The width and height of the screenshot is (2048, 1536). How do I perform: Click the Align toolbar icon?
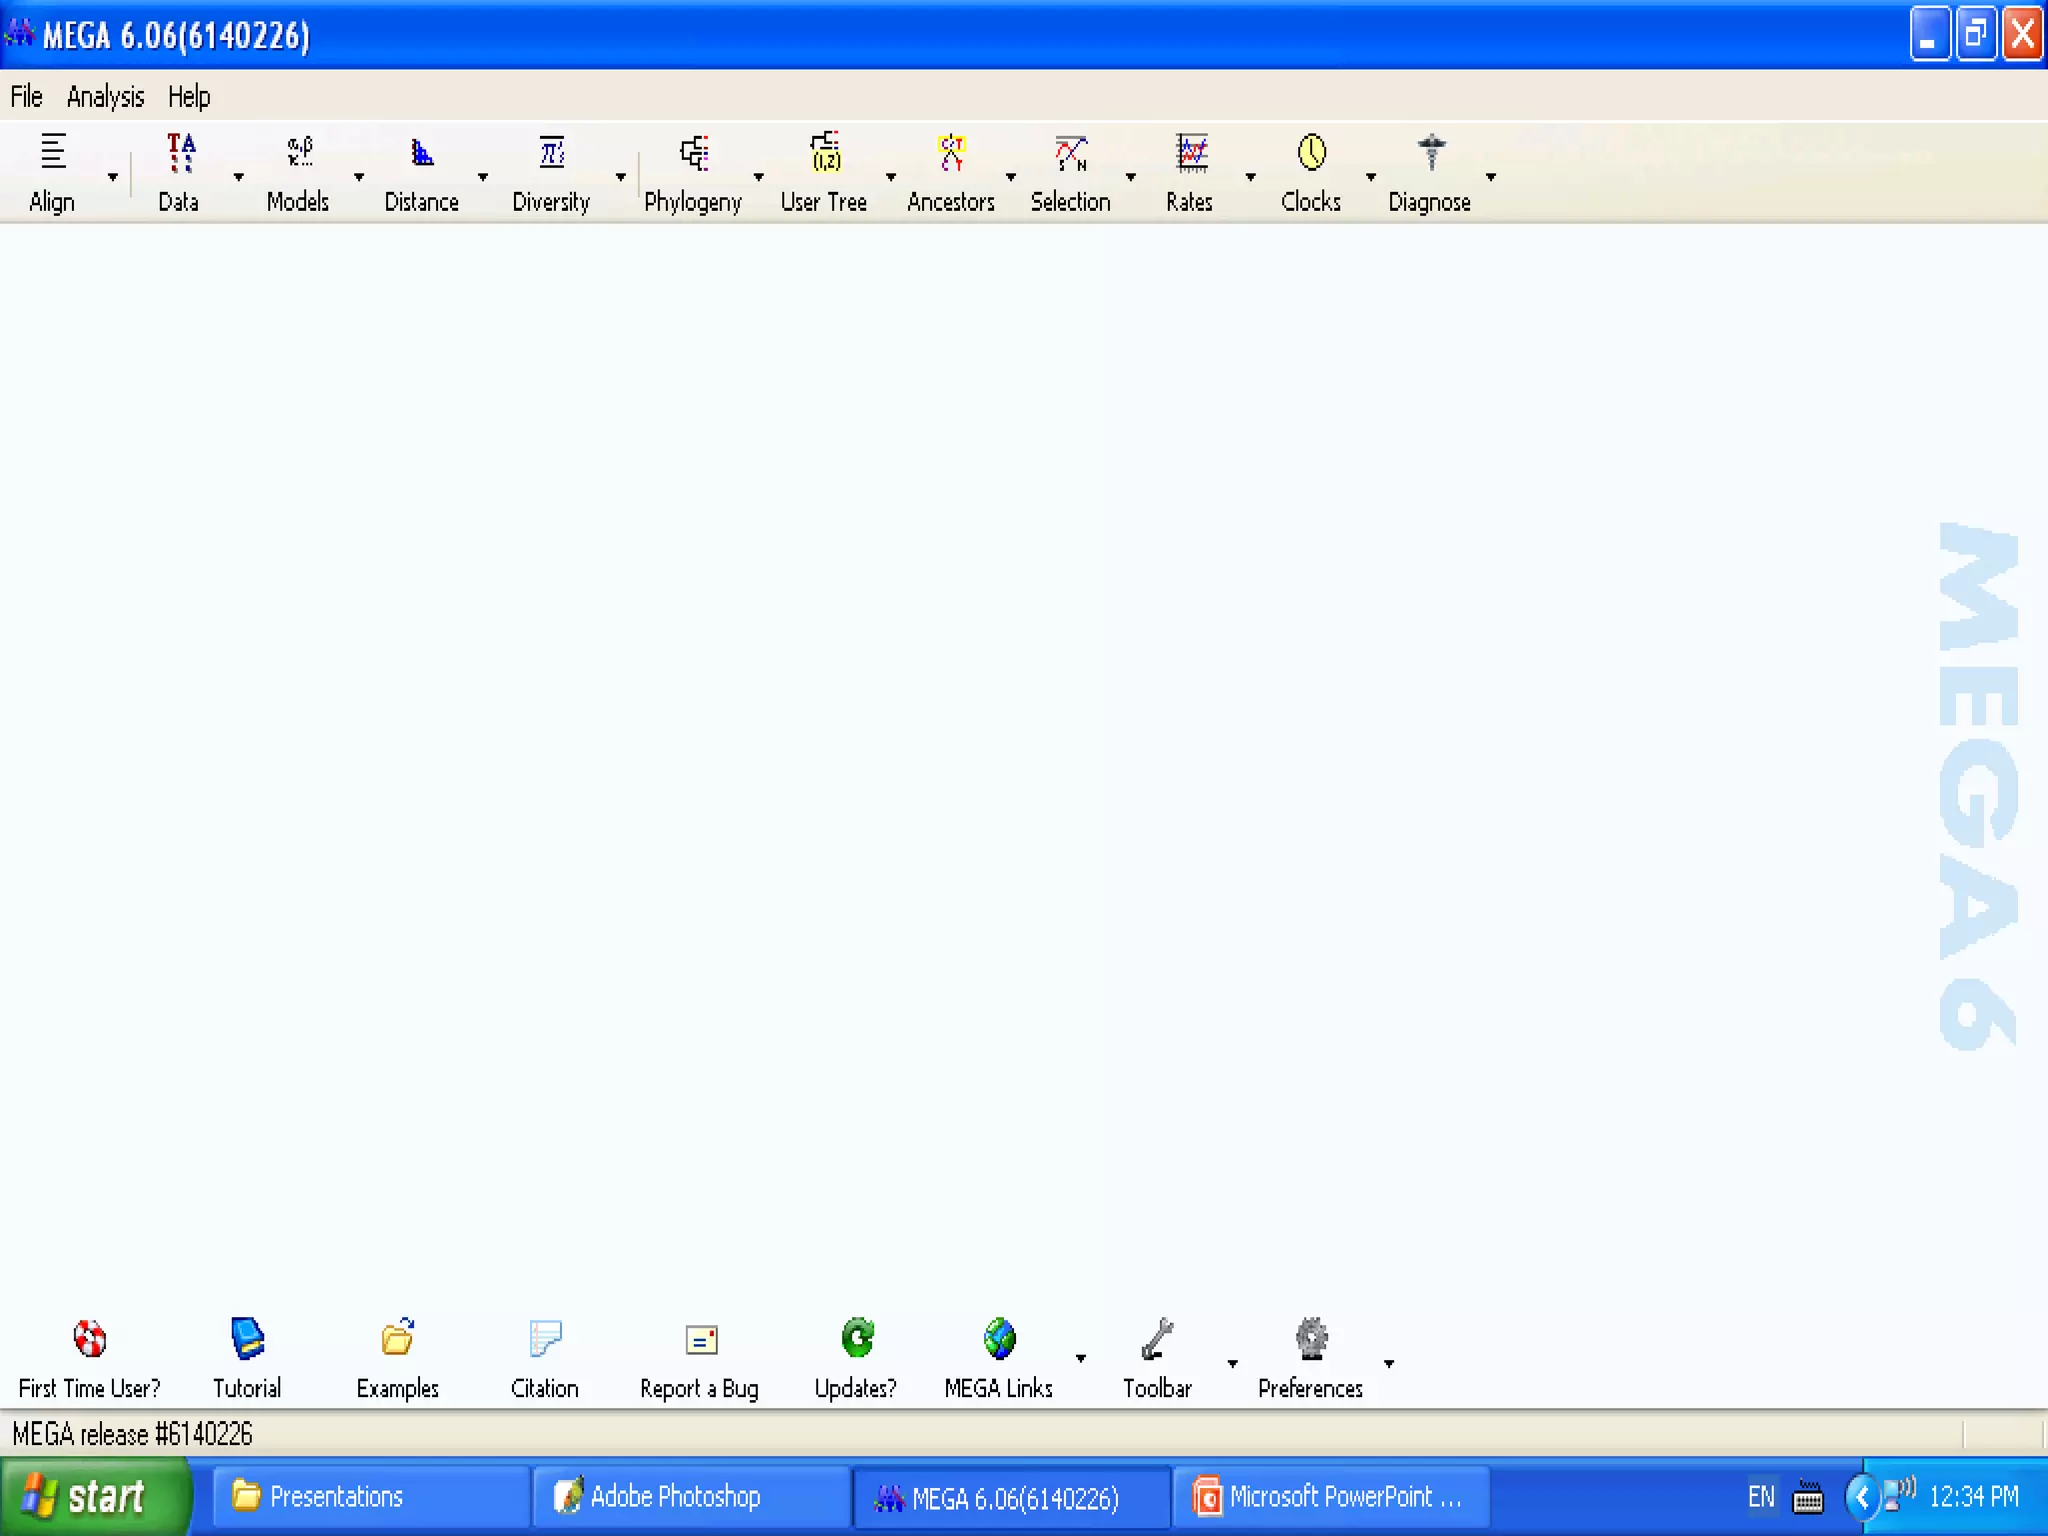coord(53,153)
